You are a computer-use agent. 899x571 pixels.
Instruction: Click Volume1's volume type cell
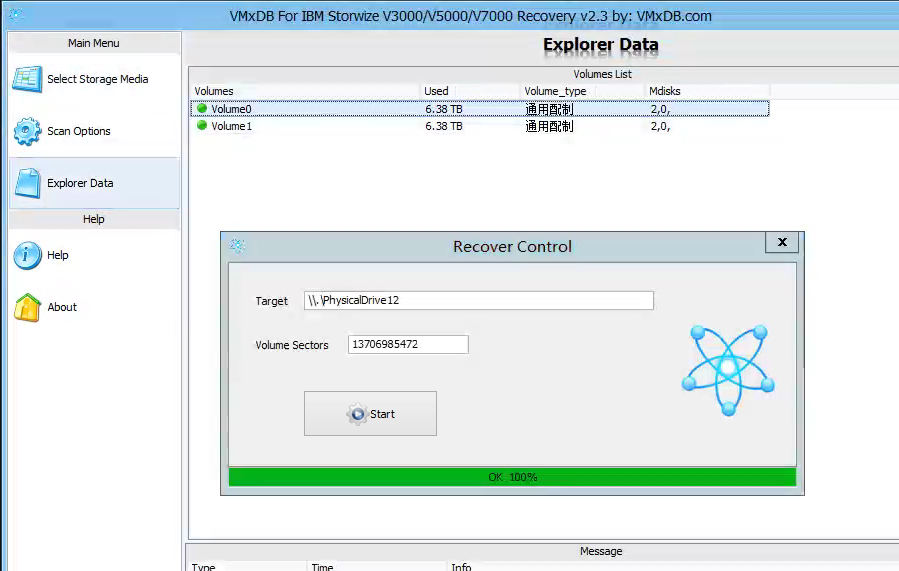click(x=549, y=126)
